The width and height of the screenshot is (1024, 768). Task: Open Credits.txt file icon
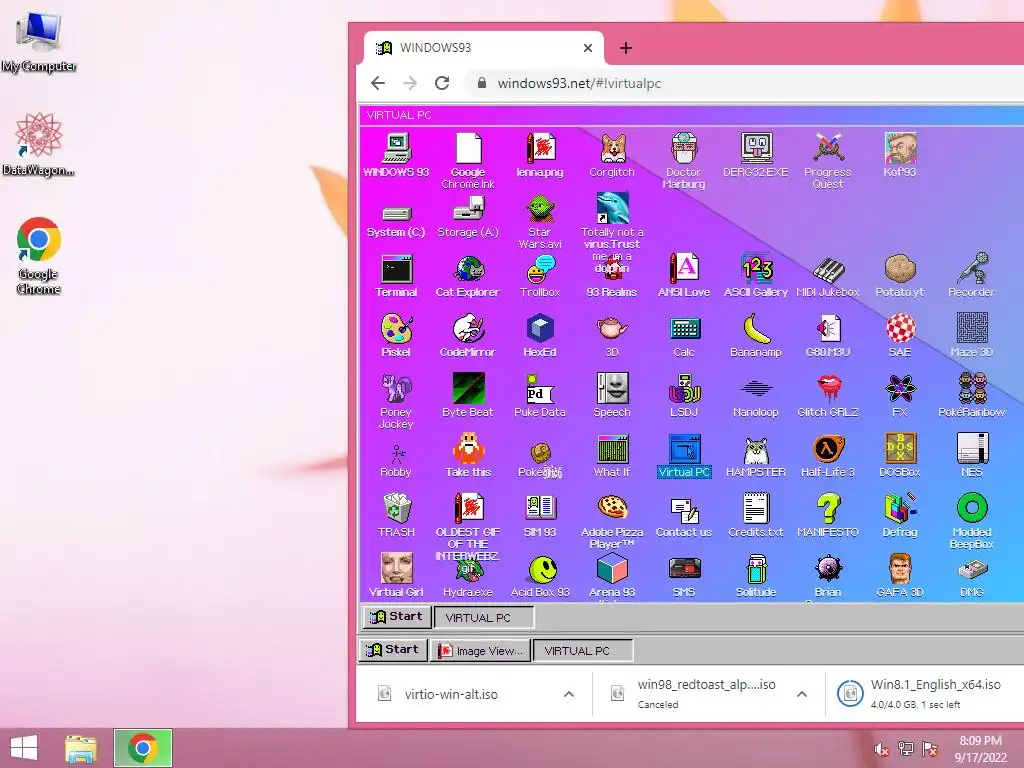756,515
